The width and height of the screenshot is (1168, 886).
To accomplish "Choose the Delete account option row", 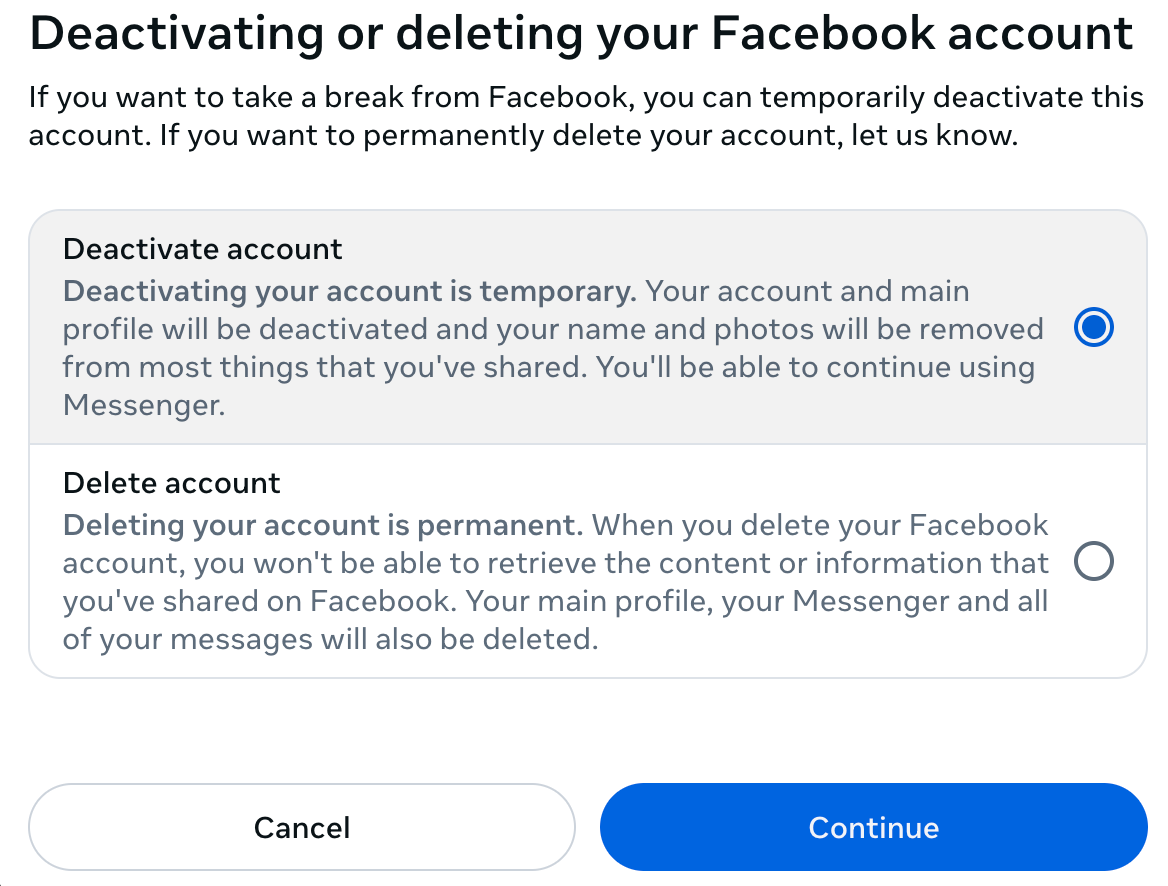I will tap(560, 560).
